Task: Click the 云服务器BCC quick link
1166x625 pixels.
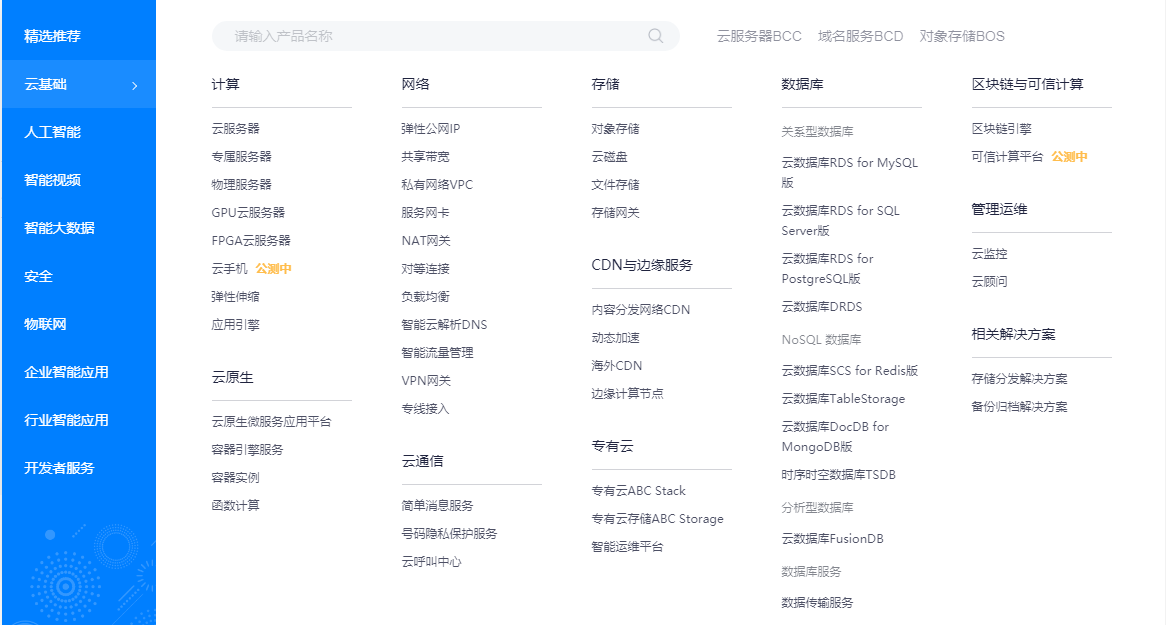Action: pyautogui.click(x=759, y=36)
